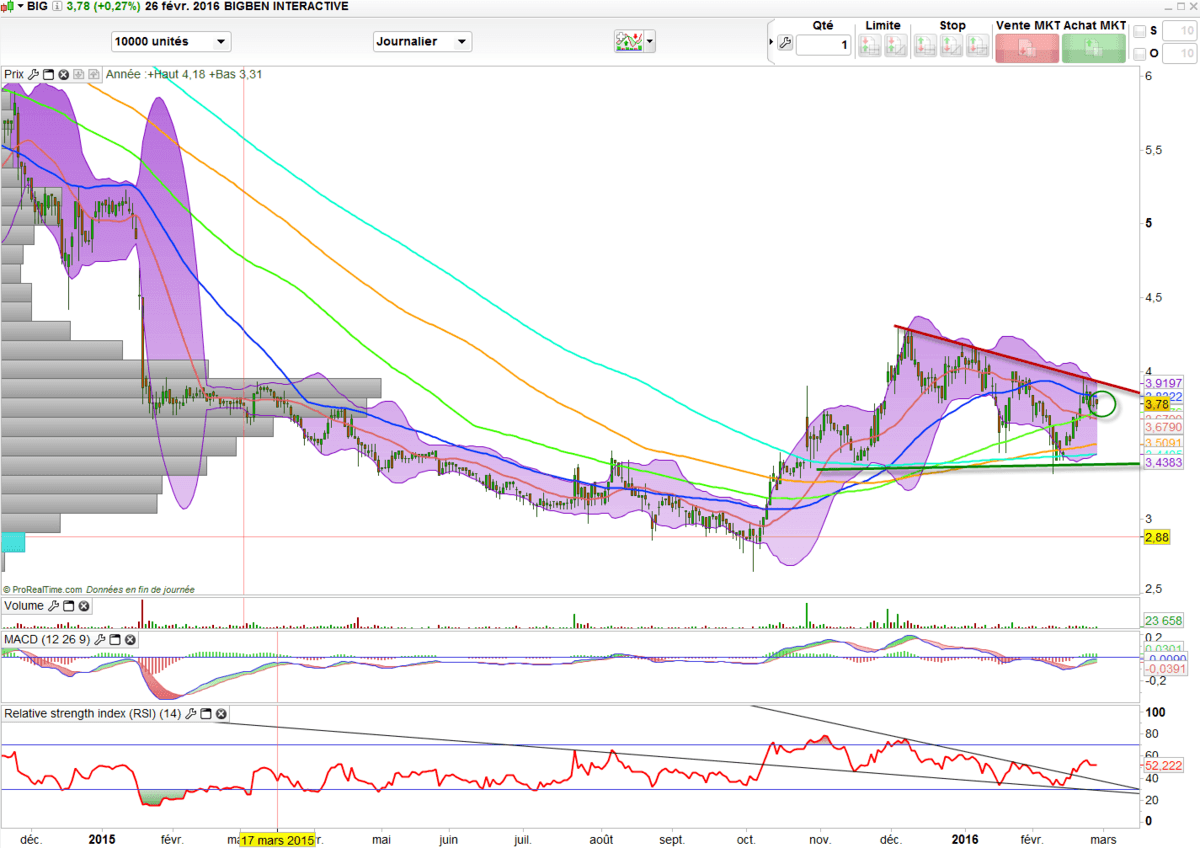Click the Prix panel move-up arrow icon
This screenshot has width=1200, height=848.
(x=94, y=74)
